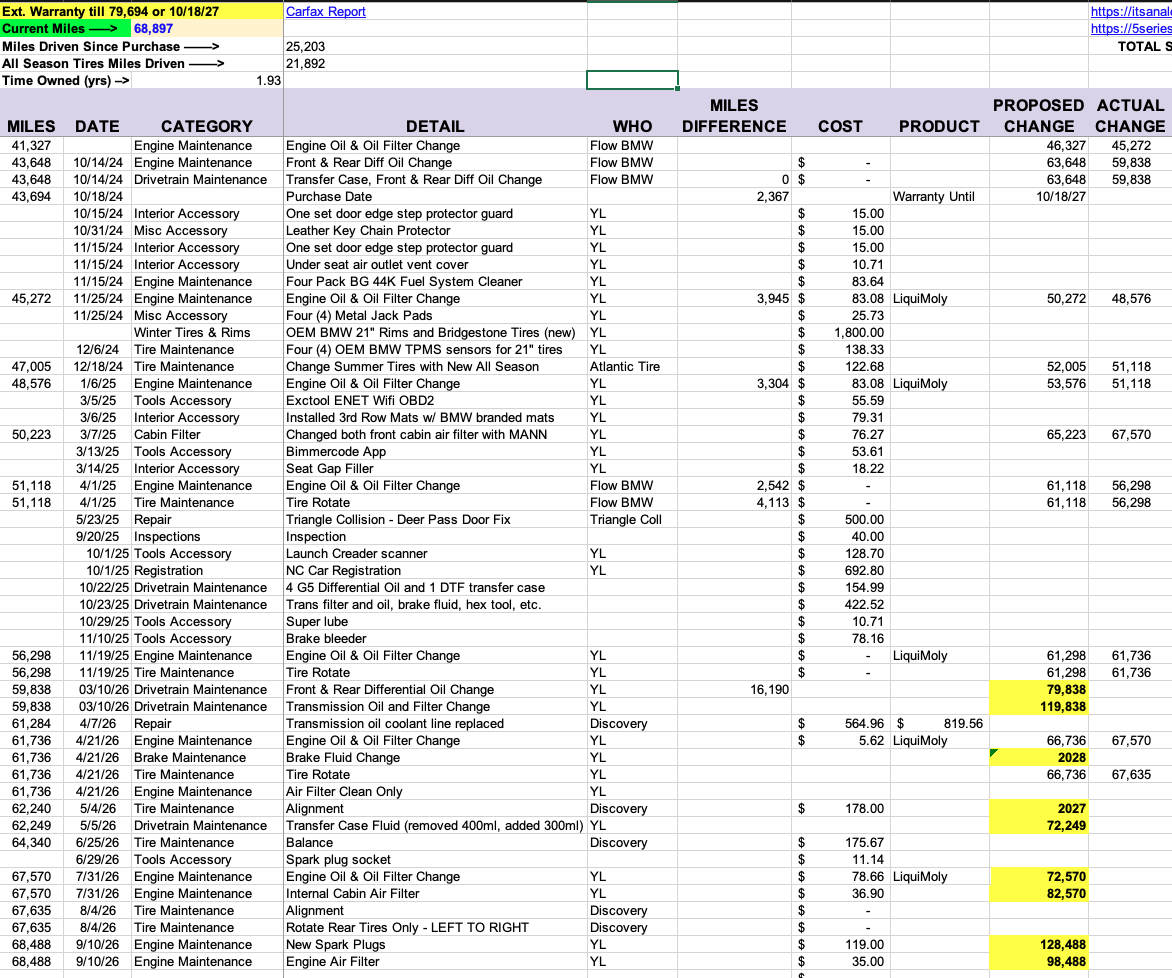Open the link starting with https://5series
Screen dimensions: 1172x978
pos(1131,29)
